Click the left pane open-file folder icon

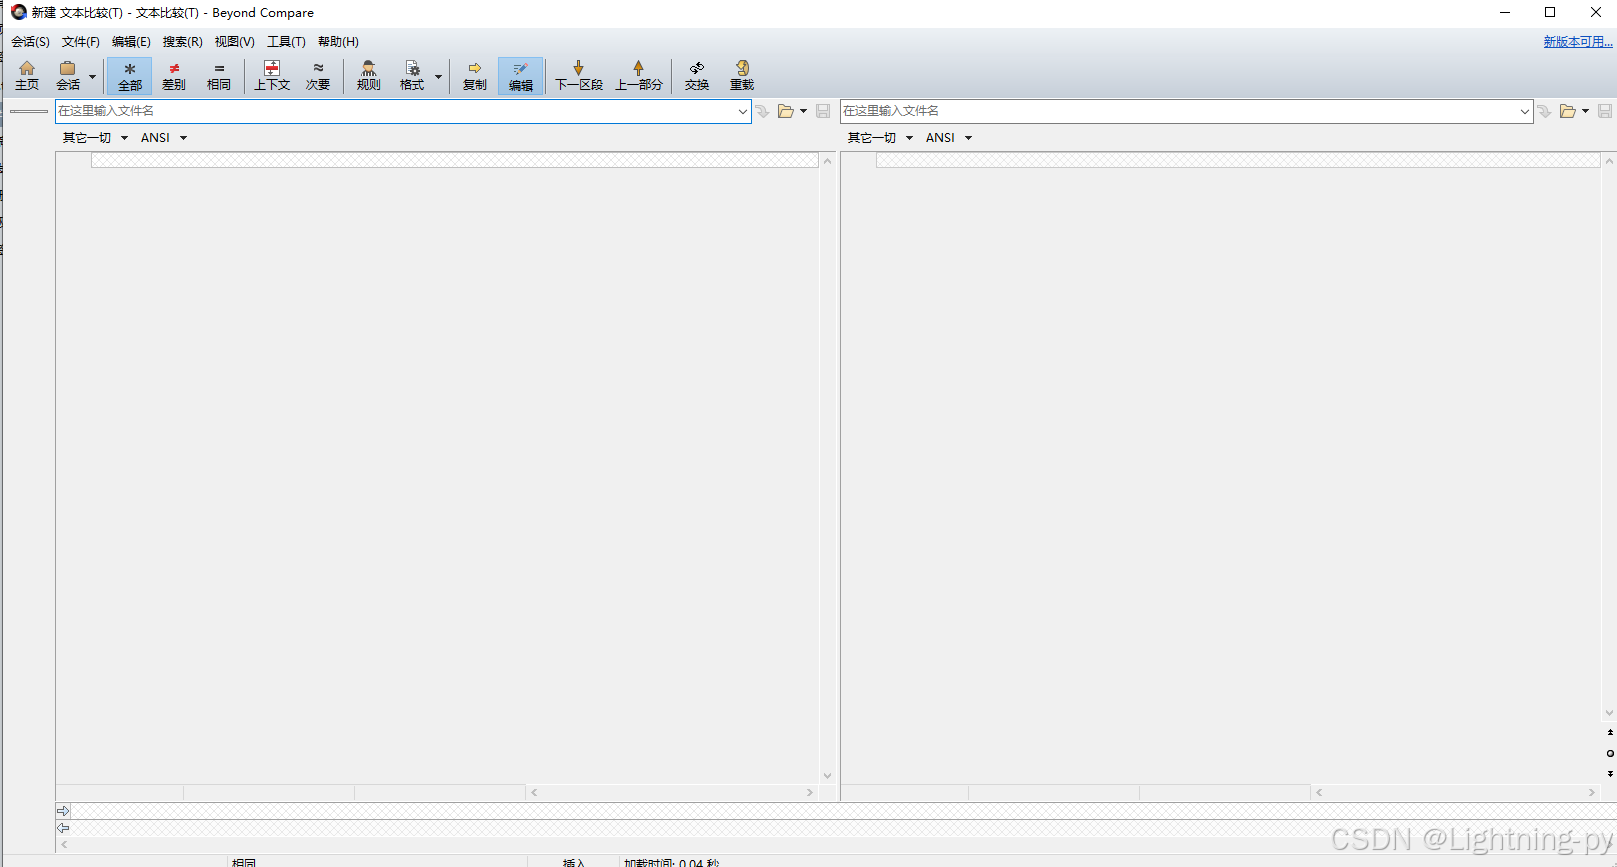[x=786, y=111]
